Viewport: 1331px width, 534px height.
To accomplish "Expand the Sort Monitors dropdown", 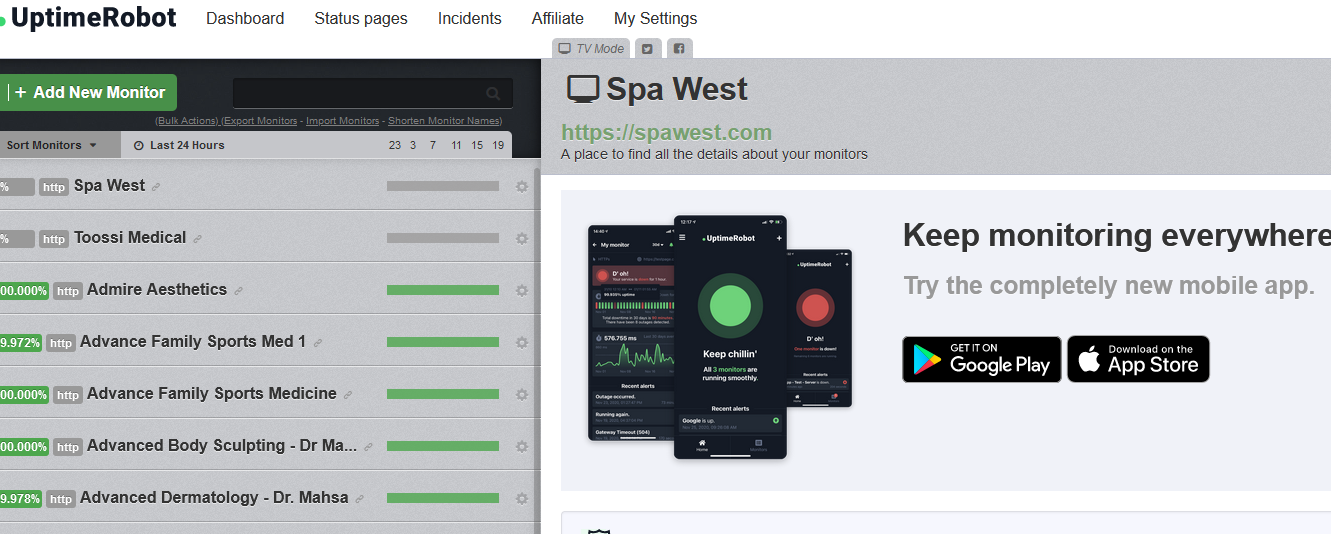I will (52, 145).
